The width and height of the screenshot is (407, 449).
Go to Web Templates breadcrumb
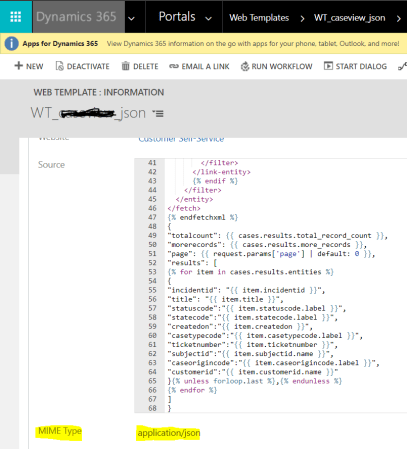pyautogui.click(x=259, y=18)
